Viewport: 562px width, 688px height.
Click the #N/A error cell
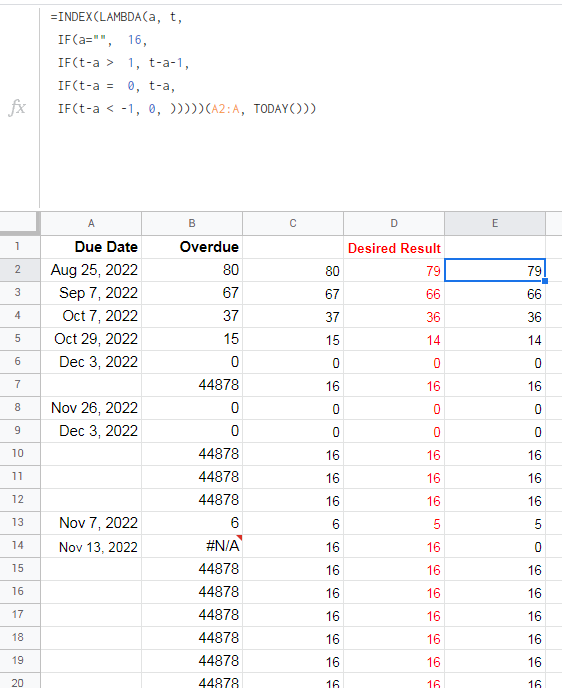coord(192,546)
